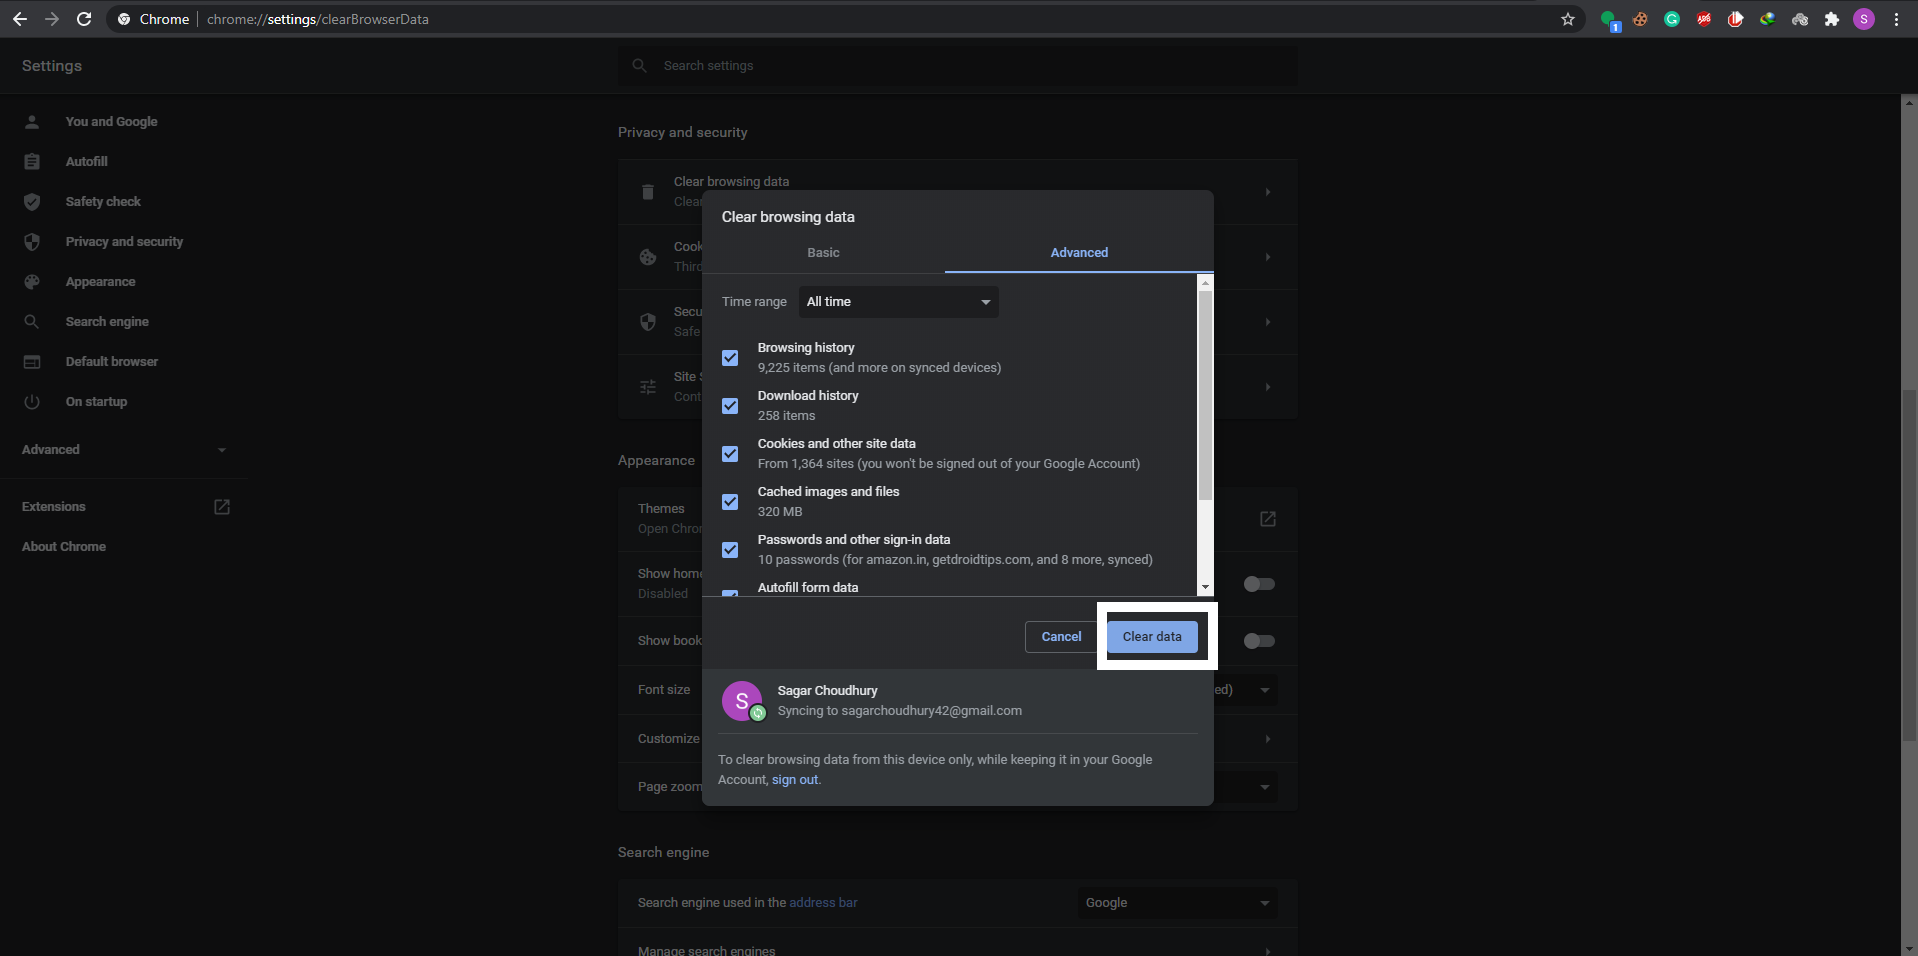Click the Clear data button
The image size is (1918, 956).
[1152, 636]
